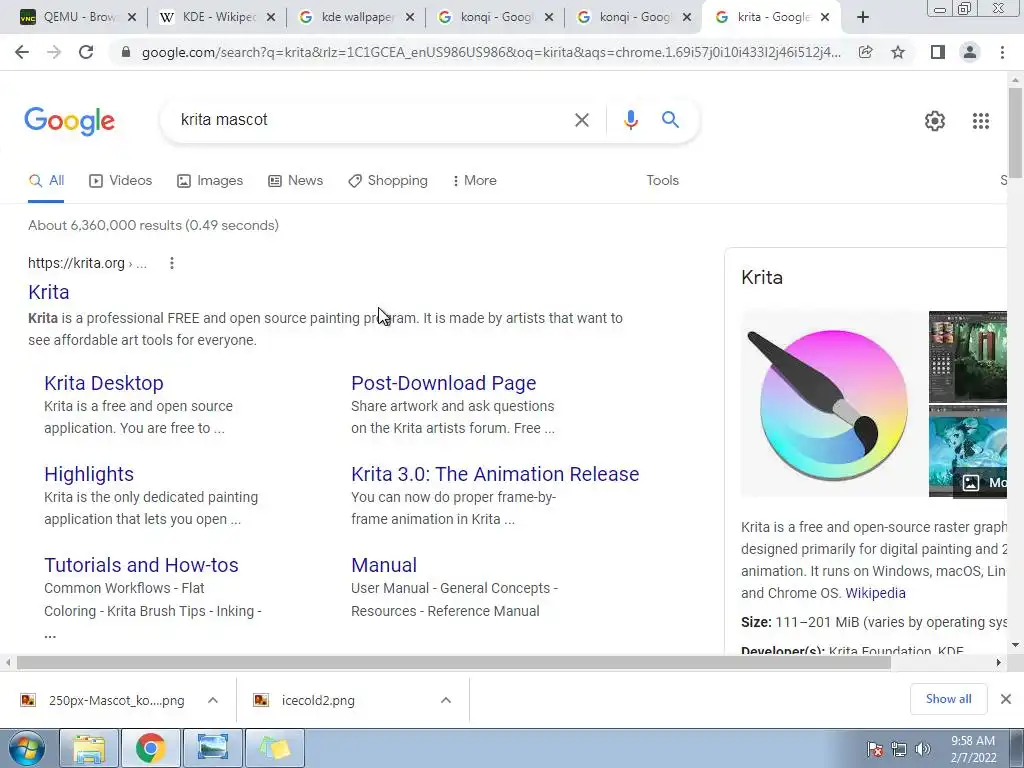Open the Post-Download Page link
Viewport: 1024px width, 768px height.
tap(443, 383)
